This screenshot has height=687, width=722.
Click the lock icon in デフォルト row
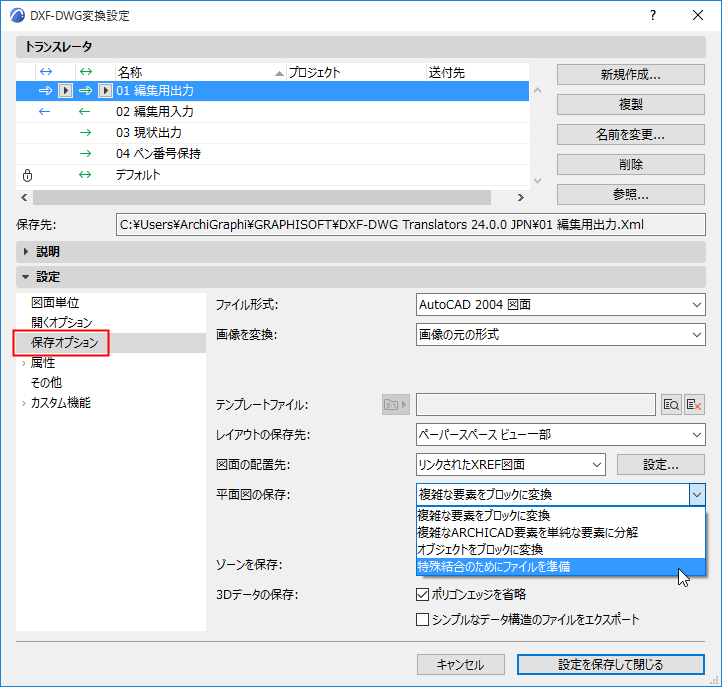pos(28,175)
